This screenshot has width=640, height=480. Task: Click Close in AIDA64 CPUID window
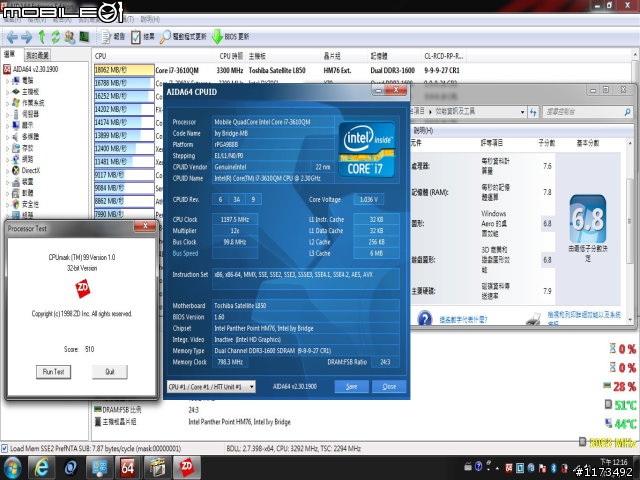point(389,386)
